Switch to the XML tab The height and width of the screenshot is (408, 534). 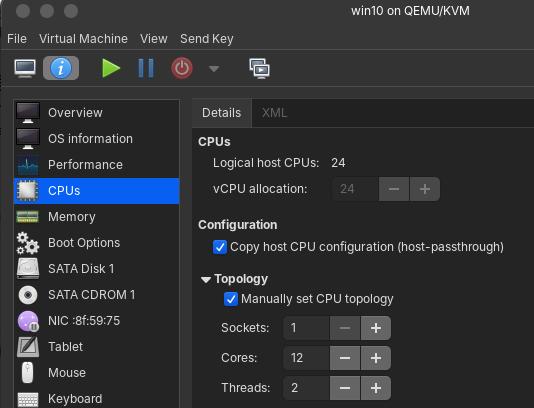[x=274, y=113]
